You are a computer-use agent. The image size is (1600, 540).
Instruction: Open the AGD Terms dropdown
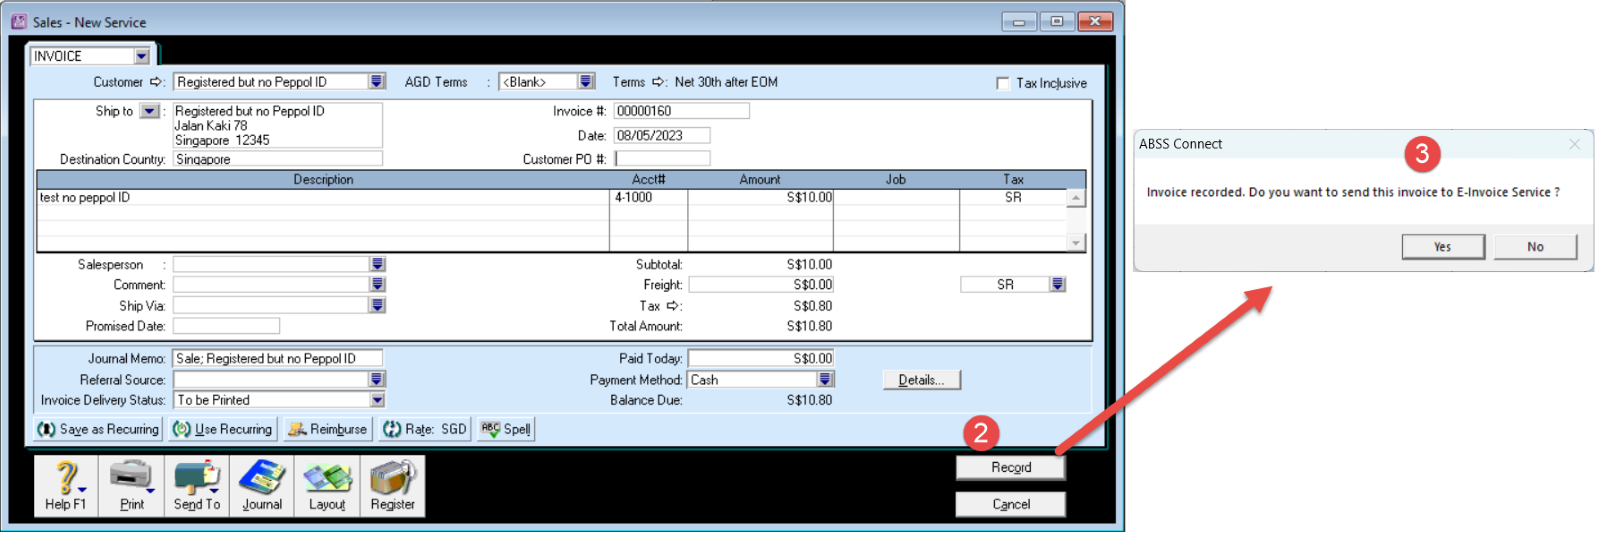coord(586,82)
